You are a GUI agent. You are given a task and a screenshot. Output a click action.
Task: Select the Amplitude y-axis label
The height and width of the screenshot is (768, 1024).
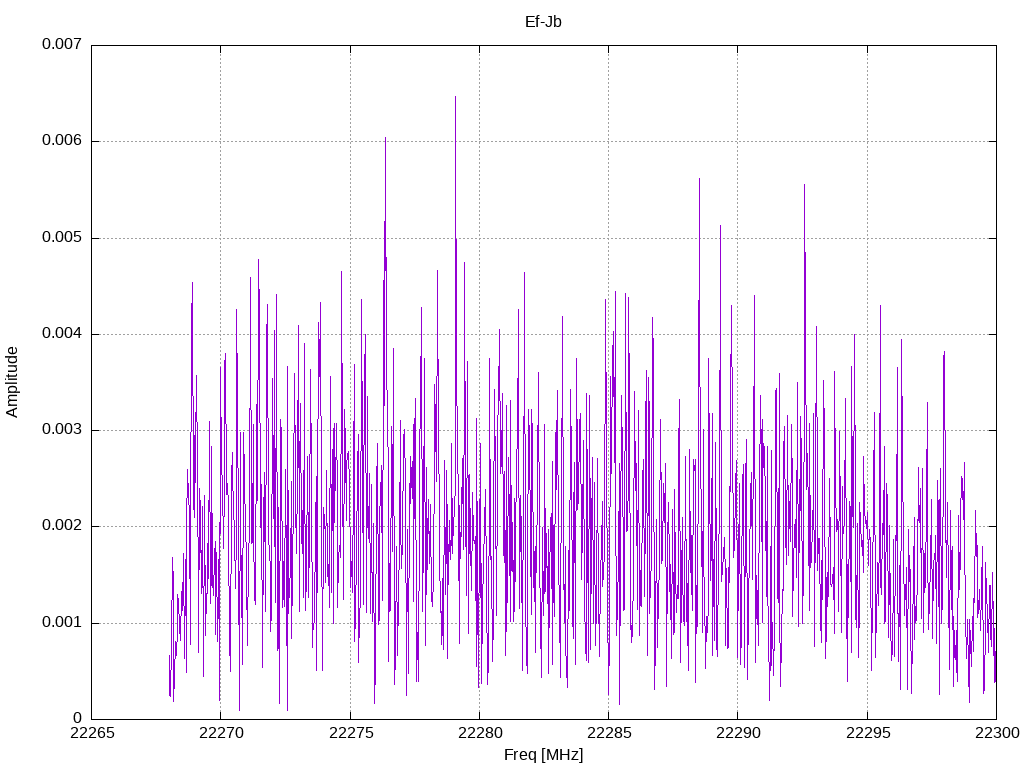pos(12,382)
